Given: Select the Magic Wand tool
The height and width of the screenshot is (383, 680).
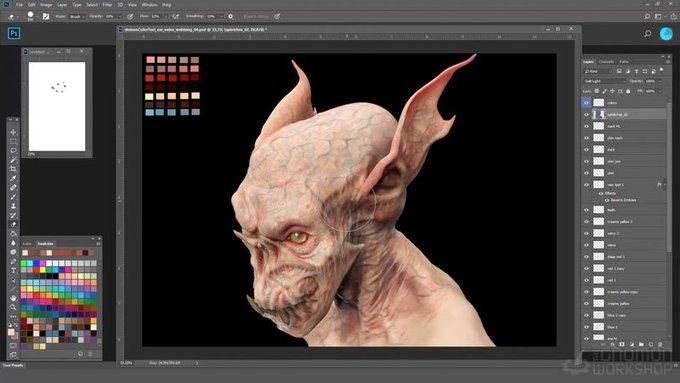Looking at the screenshot, I should pyautogui.click(x=13, y=160).
